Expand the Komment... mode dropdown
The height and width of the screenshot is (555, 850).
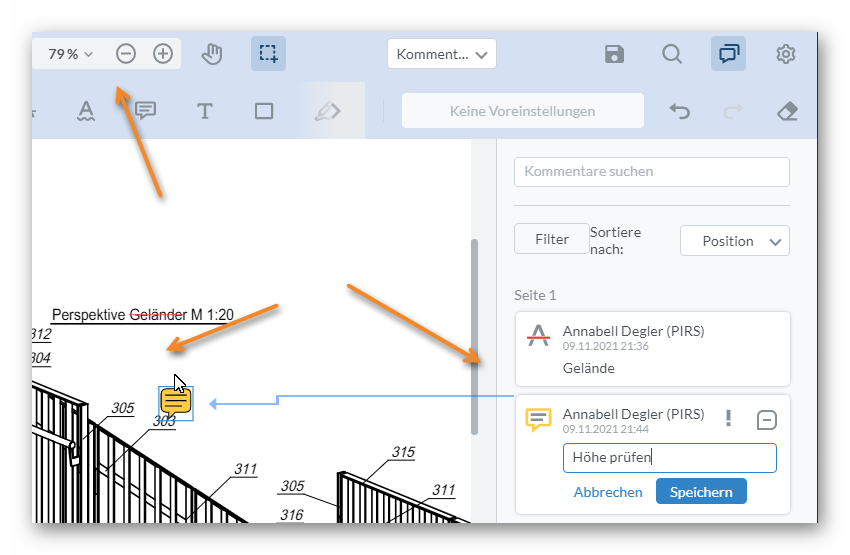(x=442, y=54)
